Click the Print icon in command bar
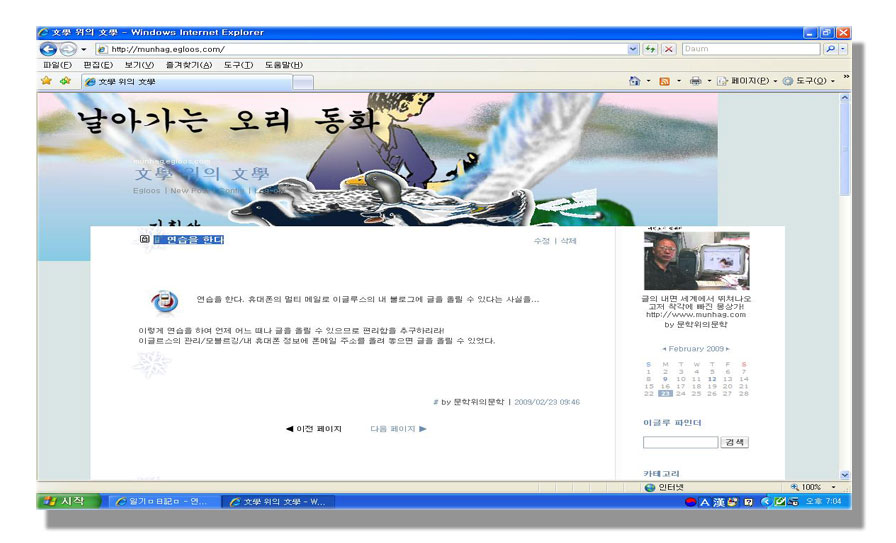Image resolution: width=896 pixels, height=543 pixels. (695, 81)
